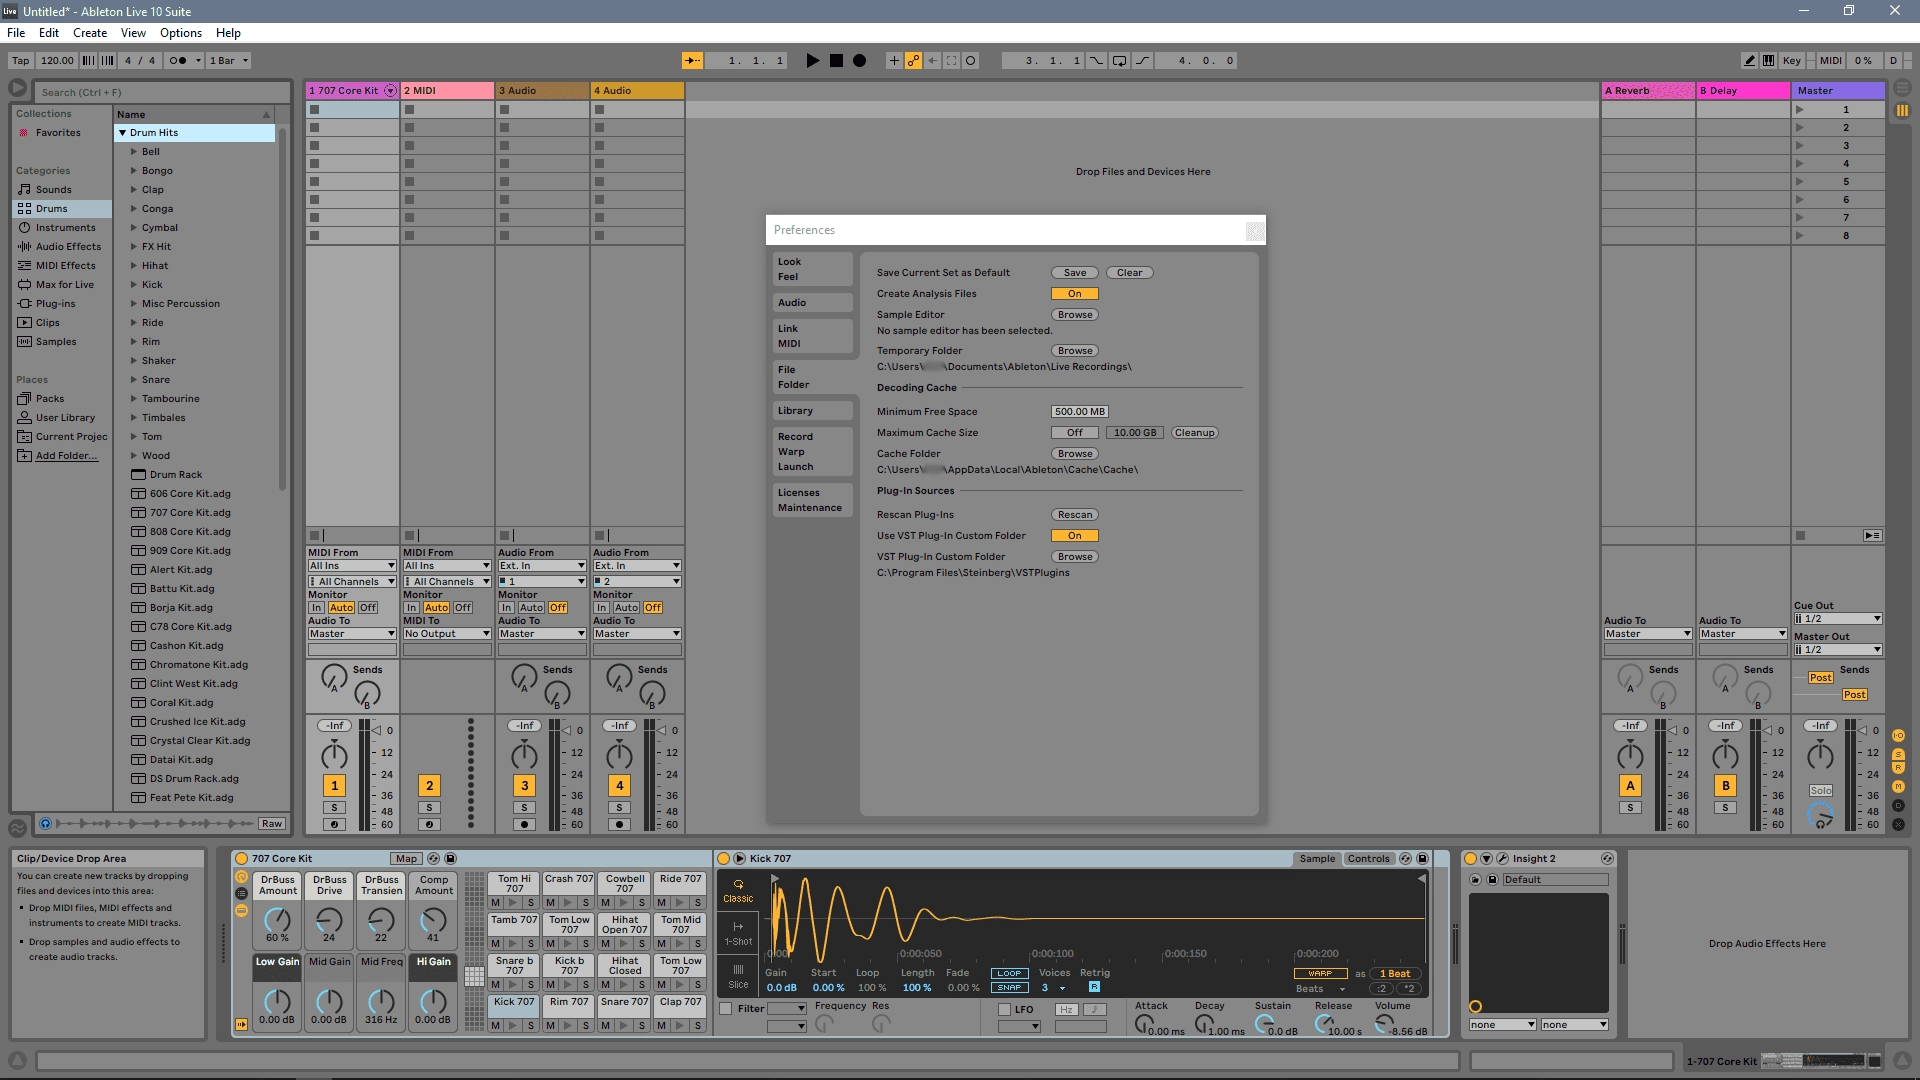1920x1080 pixels.
Task: Show chain list in 707 Core Kit rack
Action: [241, 894]
